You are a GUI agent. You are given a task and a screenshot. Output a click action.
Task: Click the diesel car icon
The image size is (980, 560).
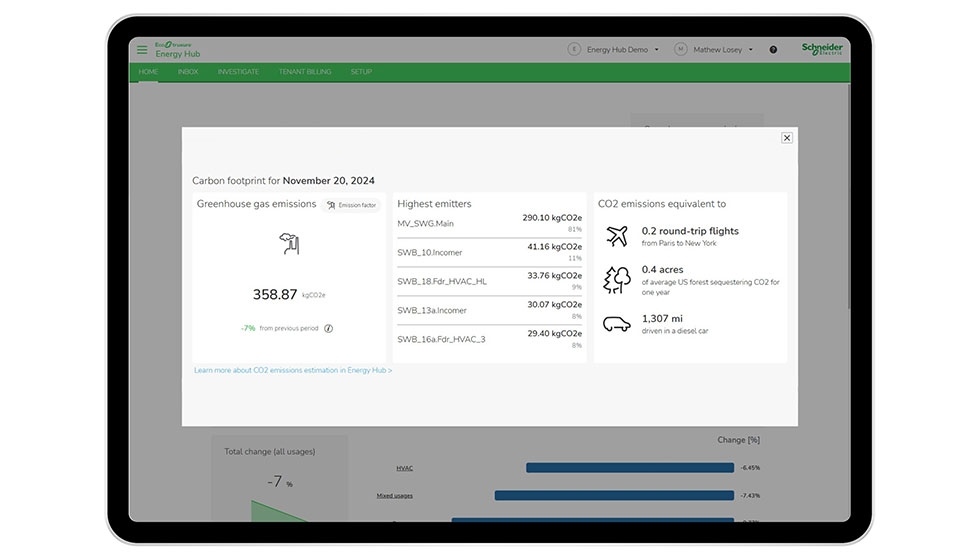point(617,323)
